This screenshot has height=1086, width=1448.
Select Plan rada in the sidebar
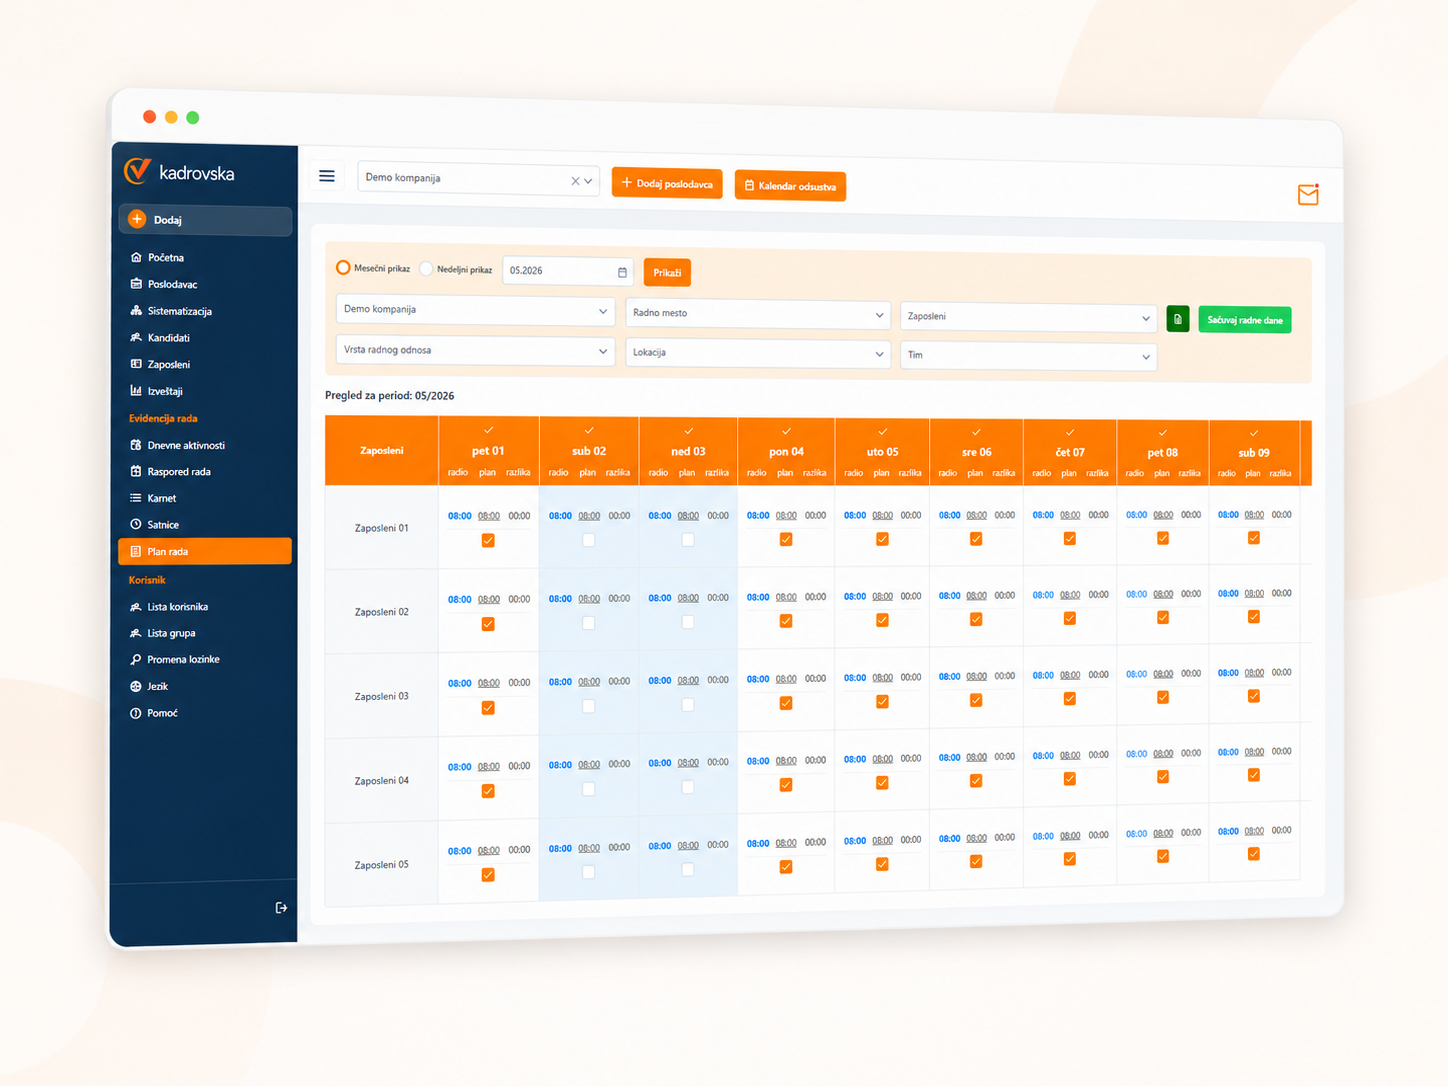tap(205, 551)
